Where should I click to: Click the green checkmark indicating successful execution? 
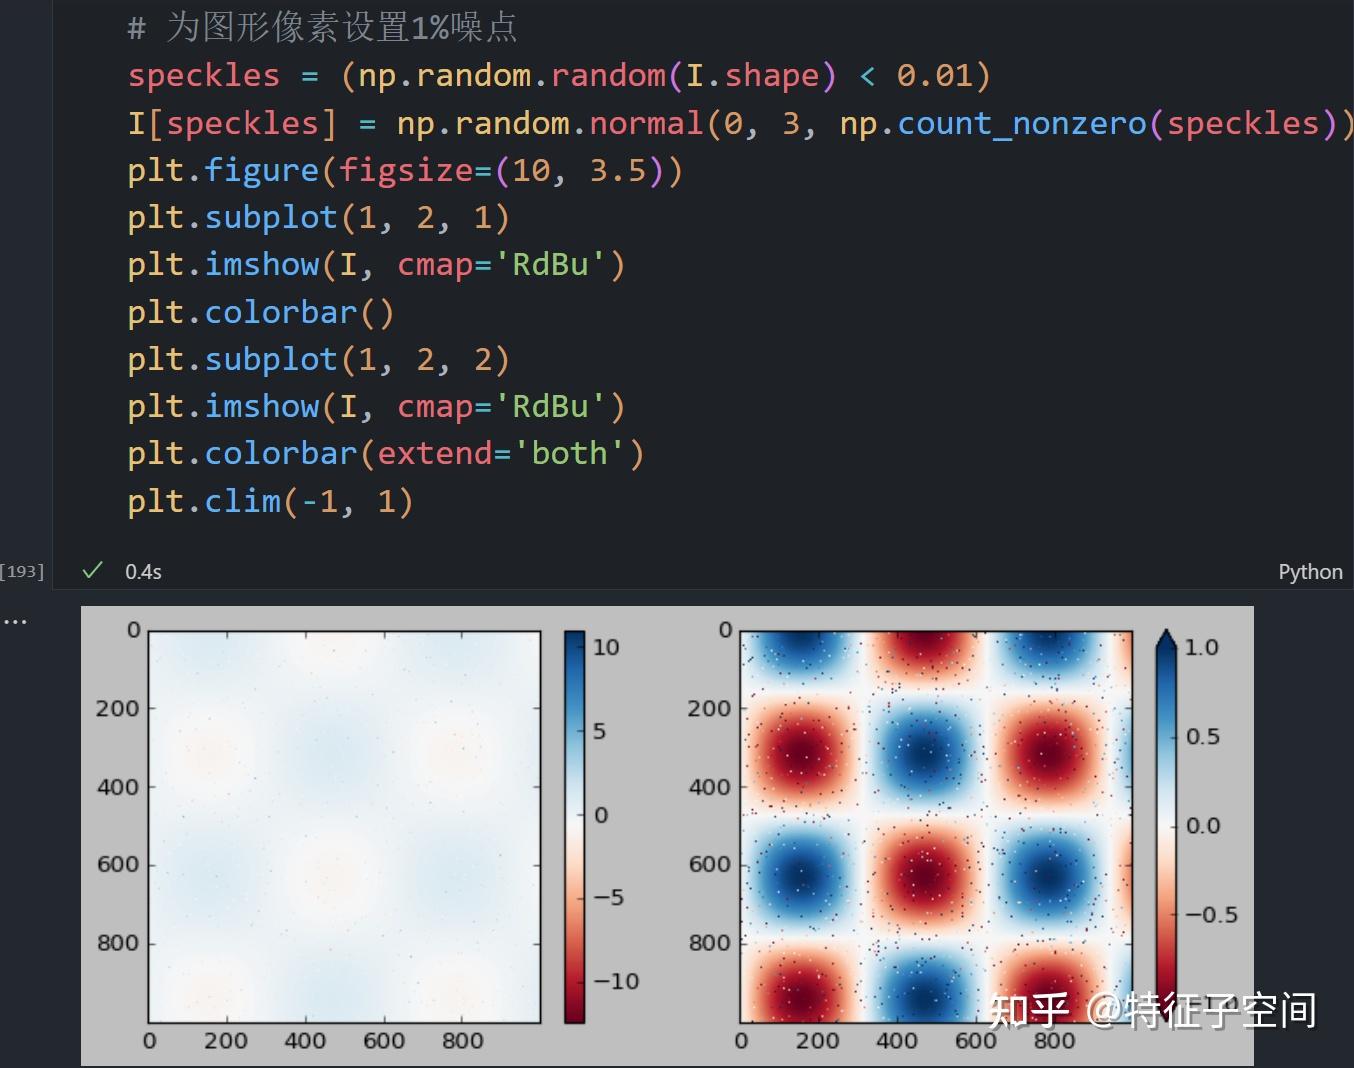[91, 569]
